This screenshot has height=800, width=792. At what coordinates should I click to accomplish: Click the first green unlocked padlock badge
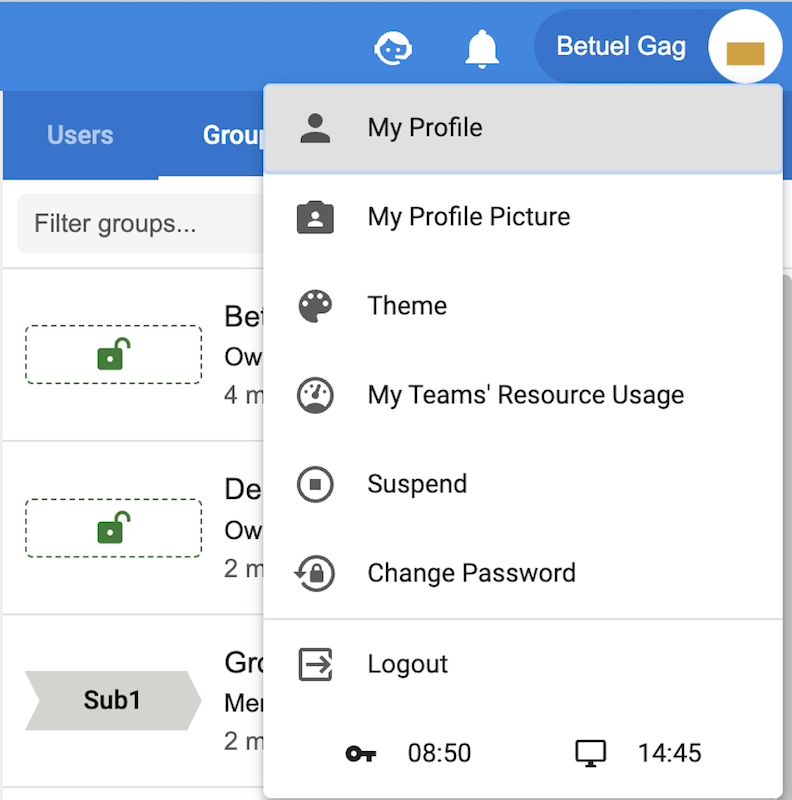coord(113,354)
